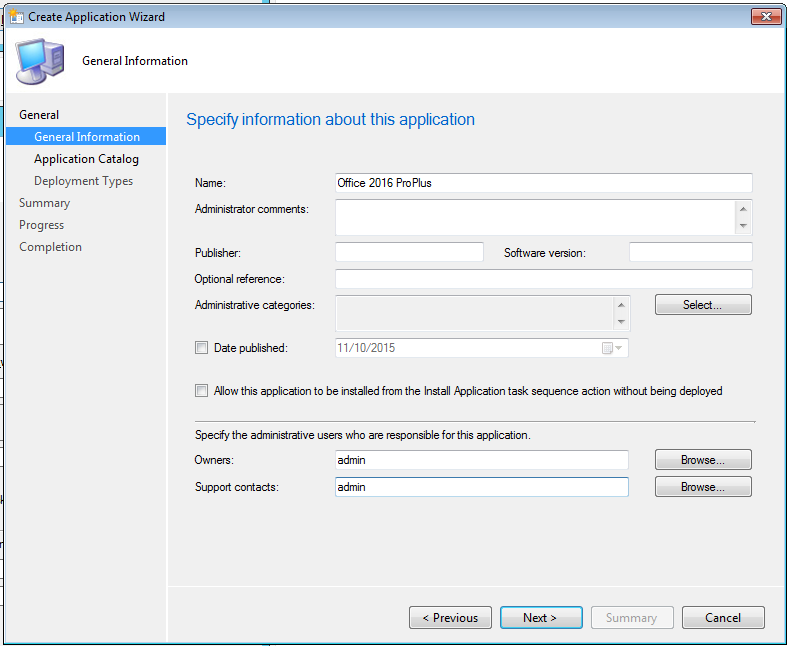Open the Deployment Types step

pos(83,181)
